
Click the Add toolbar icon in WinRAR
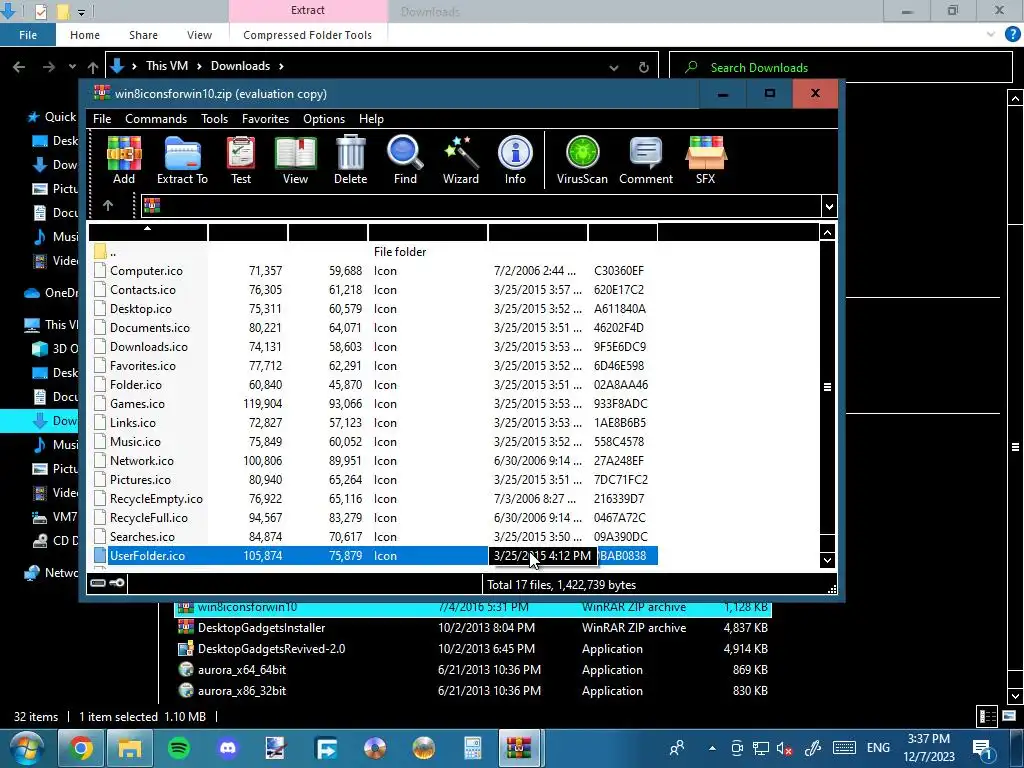(x=124, y=160)
